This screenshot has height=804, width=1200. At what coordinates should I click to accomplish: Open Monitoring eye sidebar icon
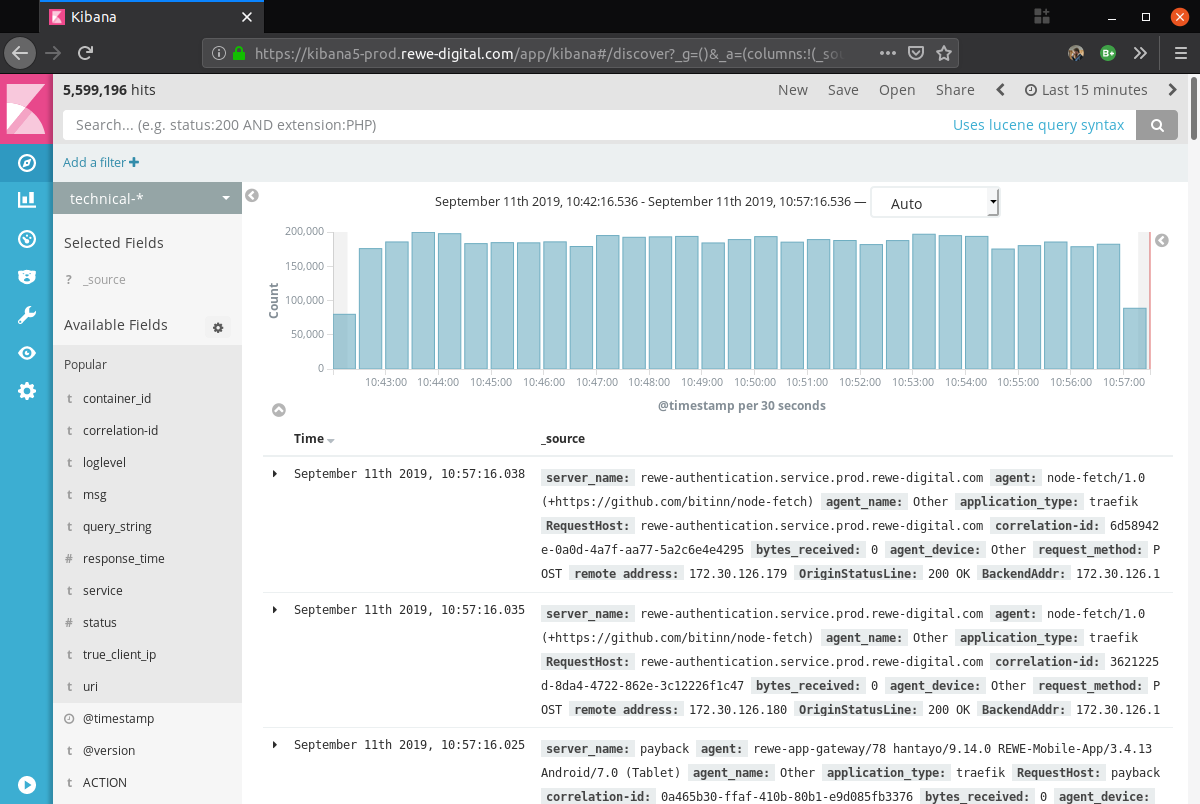[x=27, y=353]
